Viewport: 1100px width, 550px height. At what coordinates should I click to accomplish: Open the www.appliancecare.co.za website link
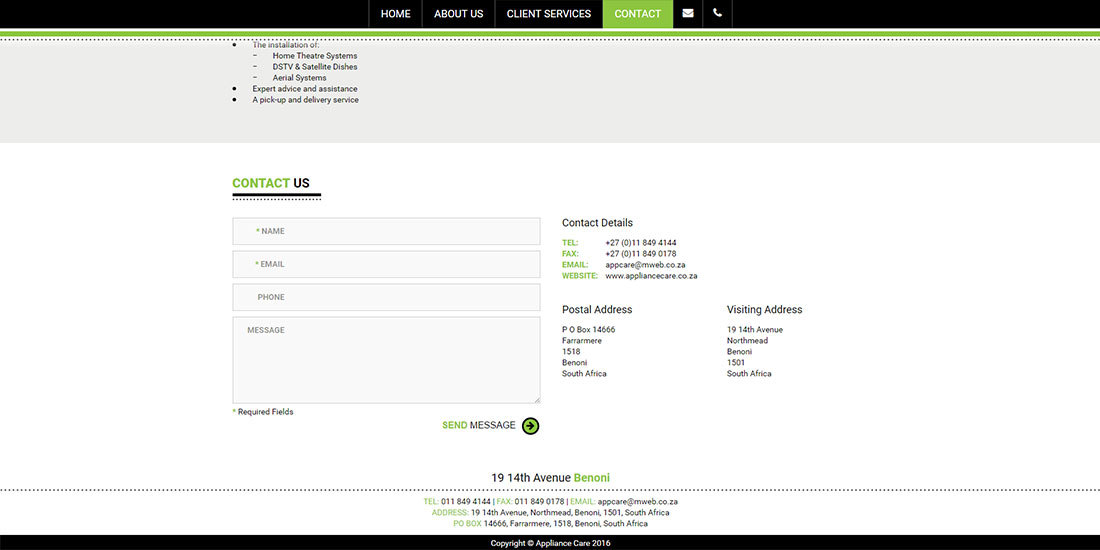point(651,276)
